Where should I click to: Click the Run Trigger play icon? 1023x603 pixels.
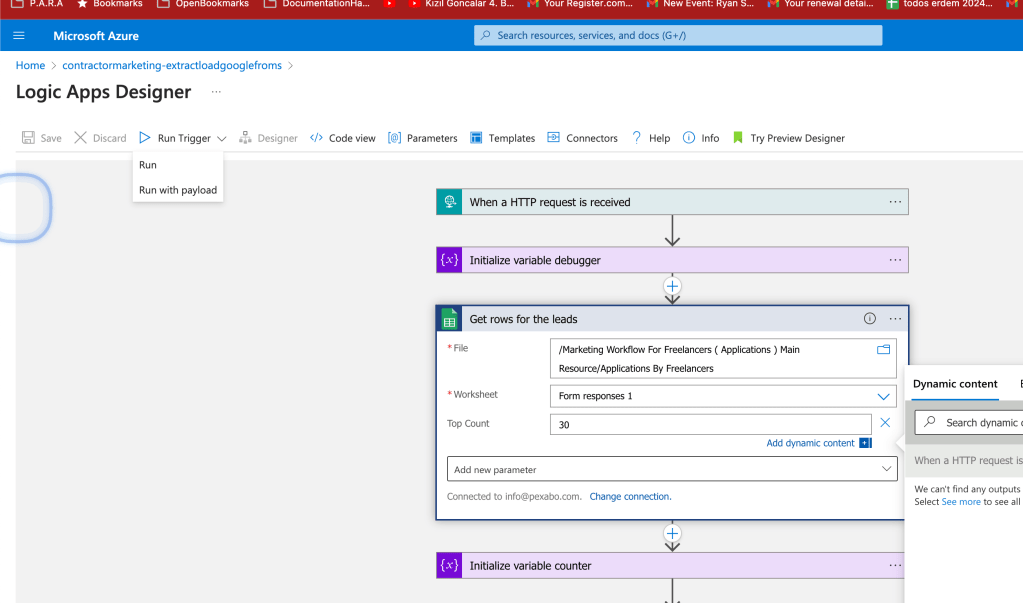[145, 138]
